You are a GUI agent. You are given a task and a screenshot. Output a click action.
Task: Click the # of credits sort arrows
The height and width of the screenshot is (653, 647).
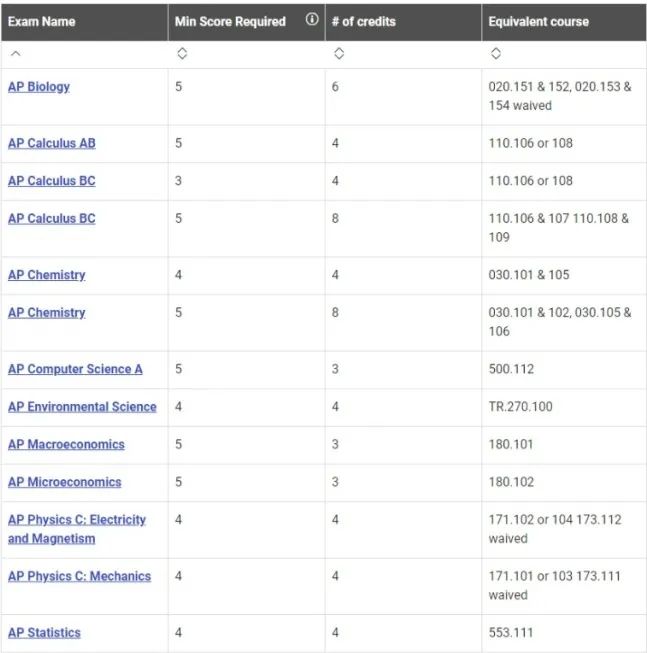(338, 54)
